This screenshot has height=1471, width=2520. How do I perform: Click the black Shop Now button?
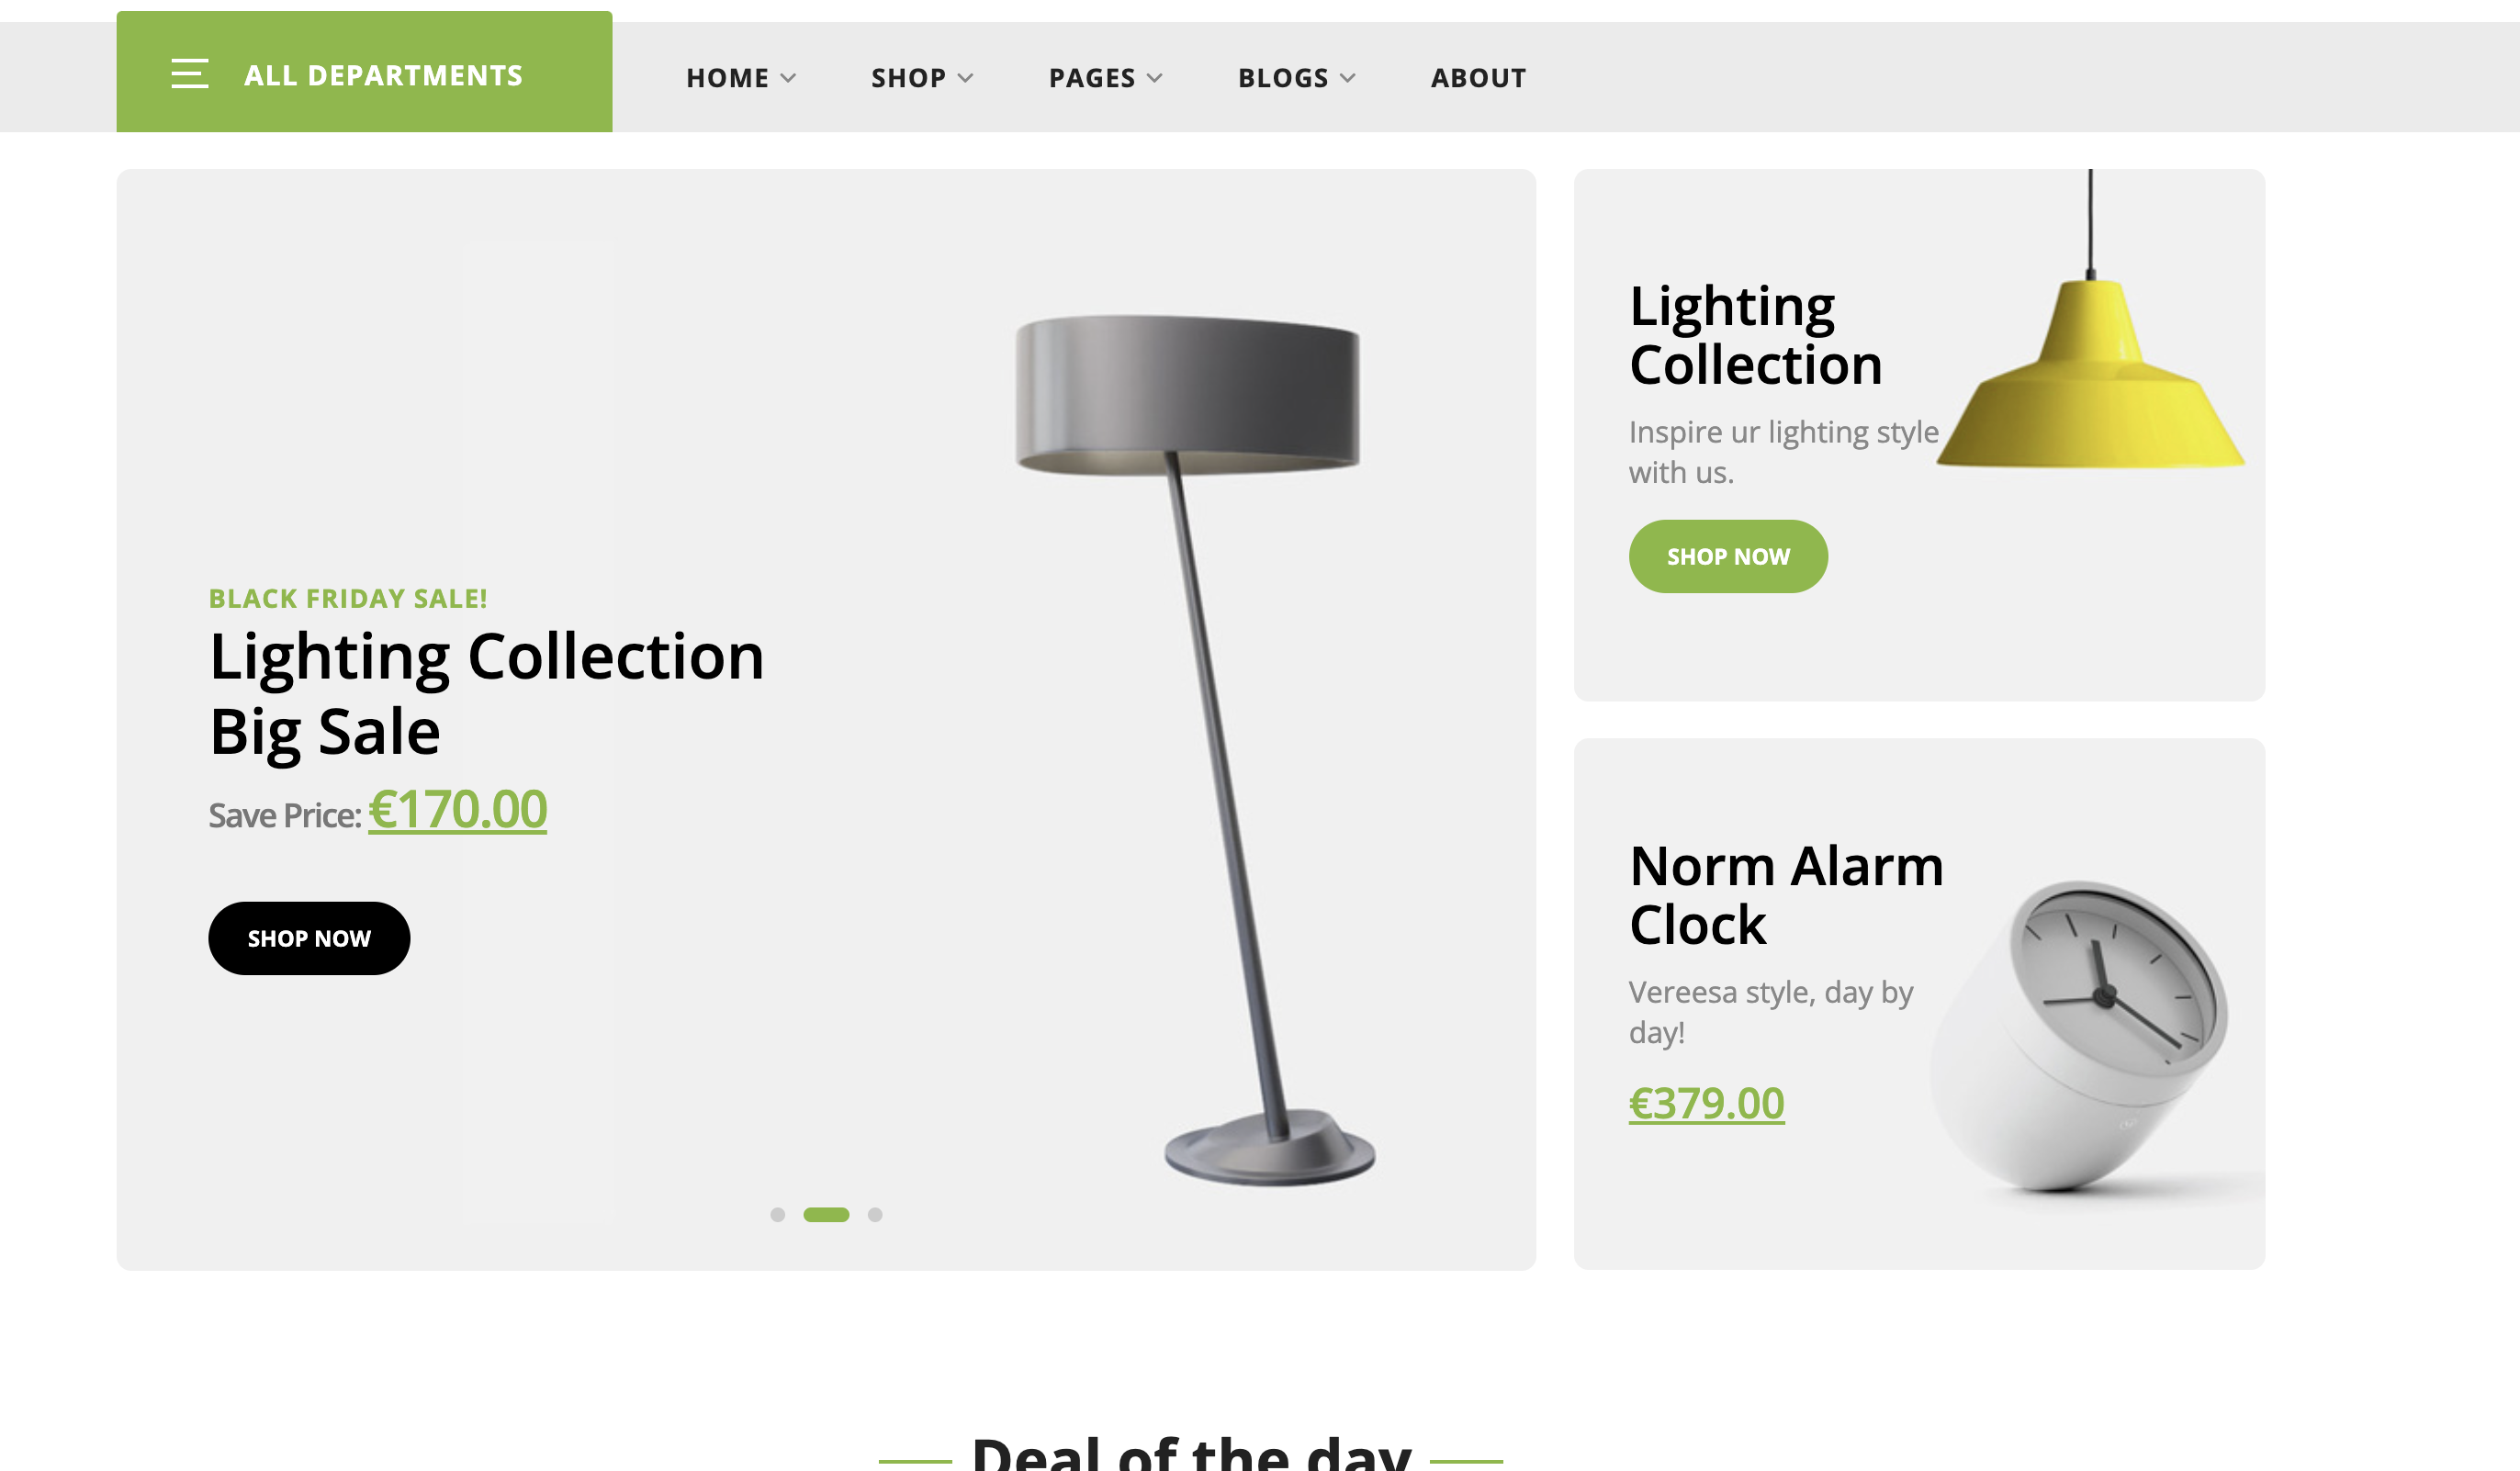pyautogui.click(x=309, y=938)
